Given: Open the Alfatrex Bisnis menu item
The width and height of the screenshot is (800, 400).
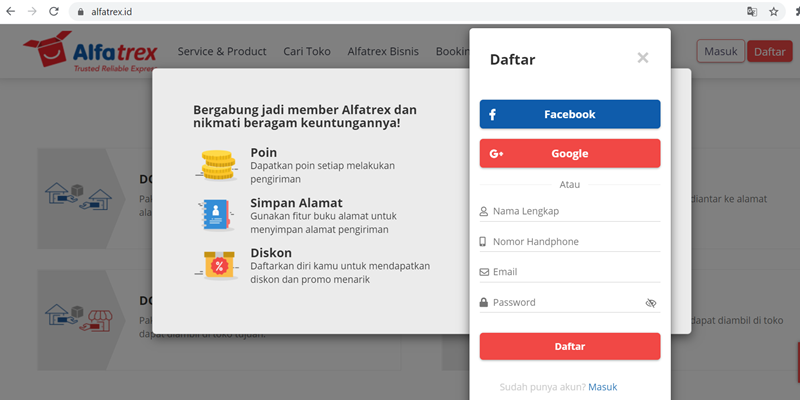Looking at the screenshot, I should click(383, 52).
